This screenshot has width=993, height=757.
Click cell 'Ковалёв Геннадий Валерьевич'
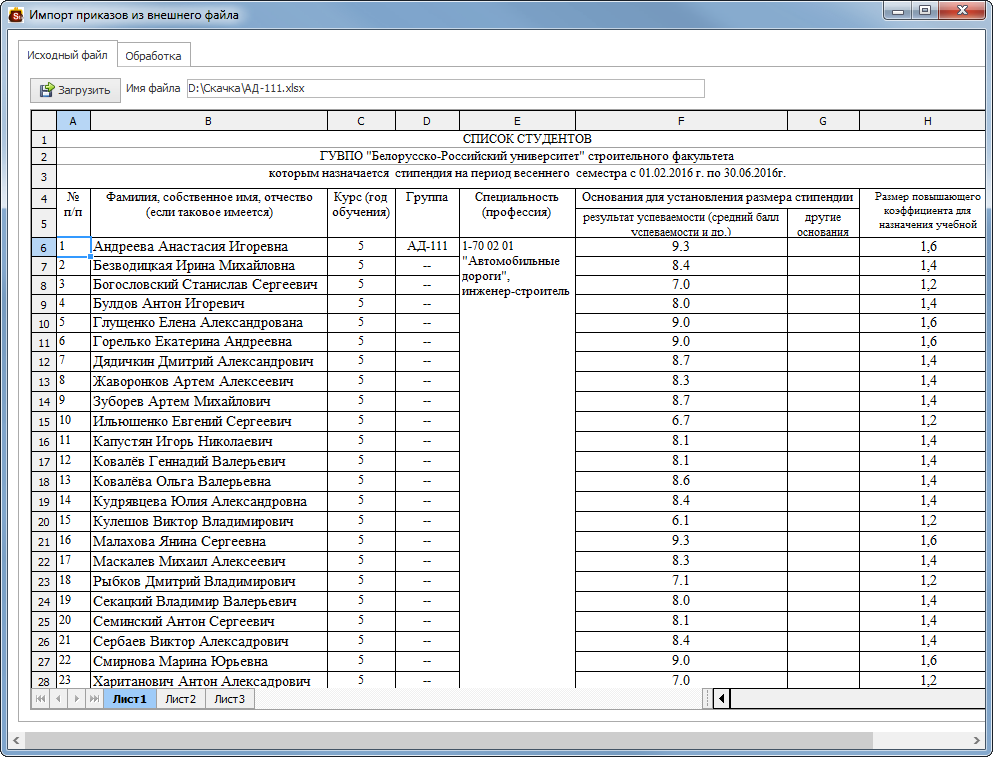209,461
